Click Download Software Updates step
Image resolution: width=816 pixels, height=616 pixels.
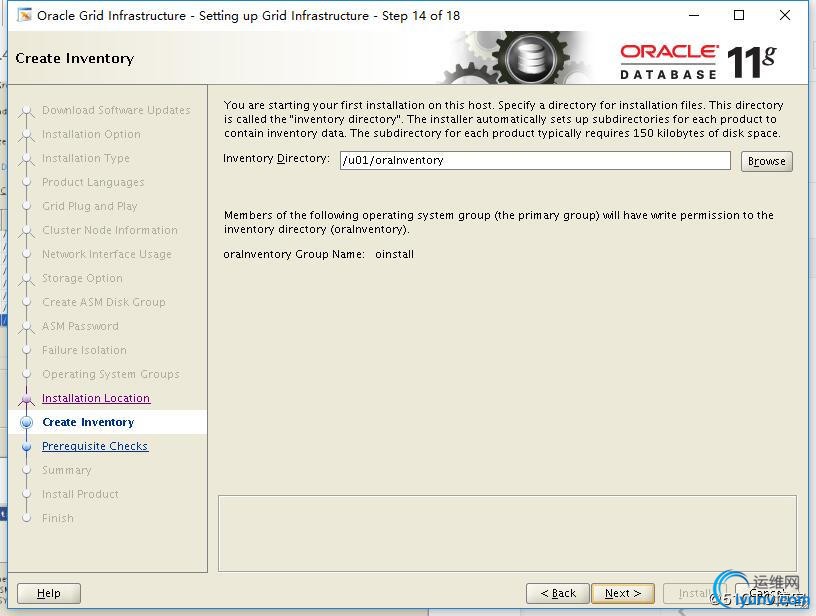click(x=116, y=110)
